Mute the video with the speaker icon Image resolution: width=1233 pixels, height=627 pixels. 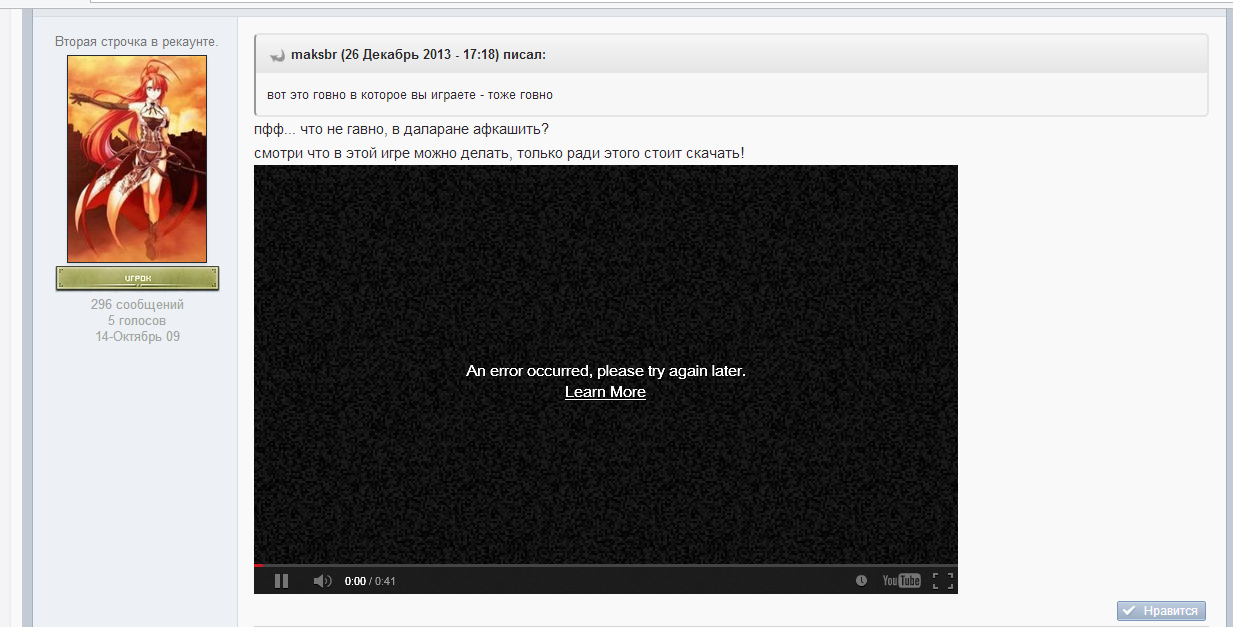(322, 581)
